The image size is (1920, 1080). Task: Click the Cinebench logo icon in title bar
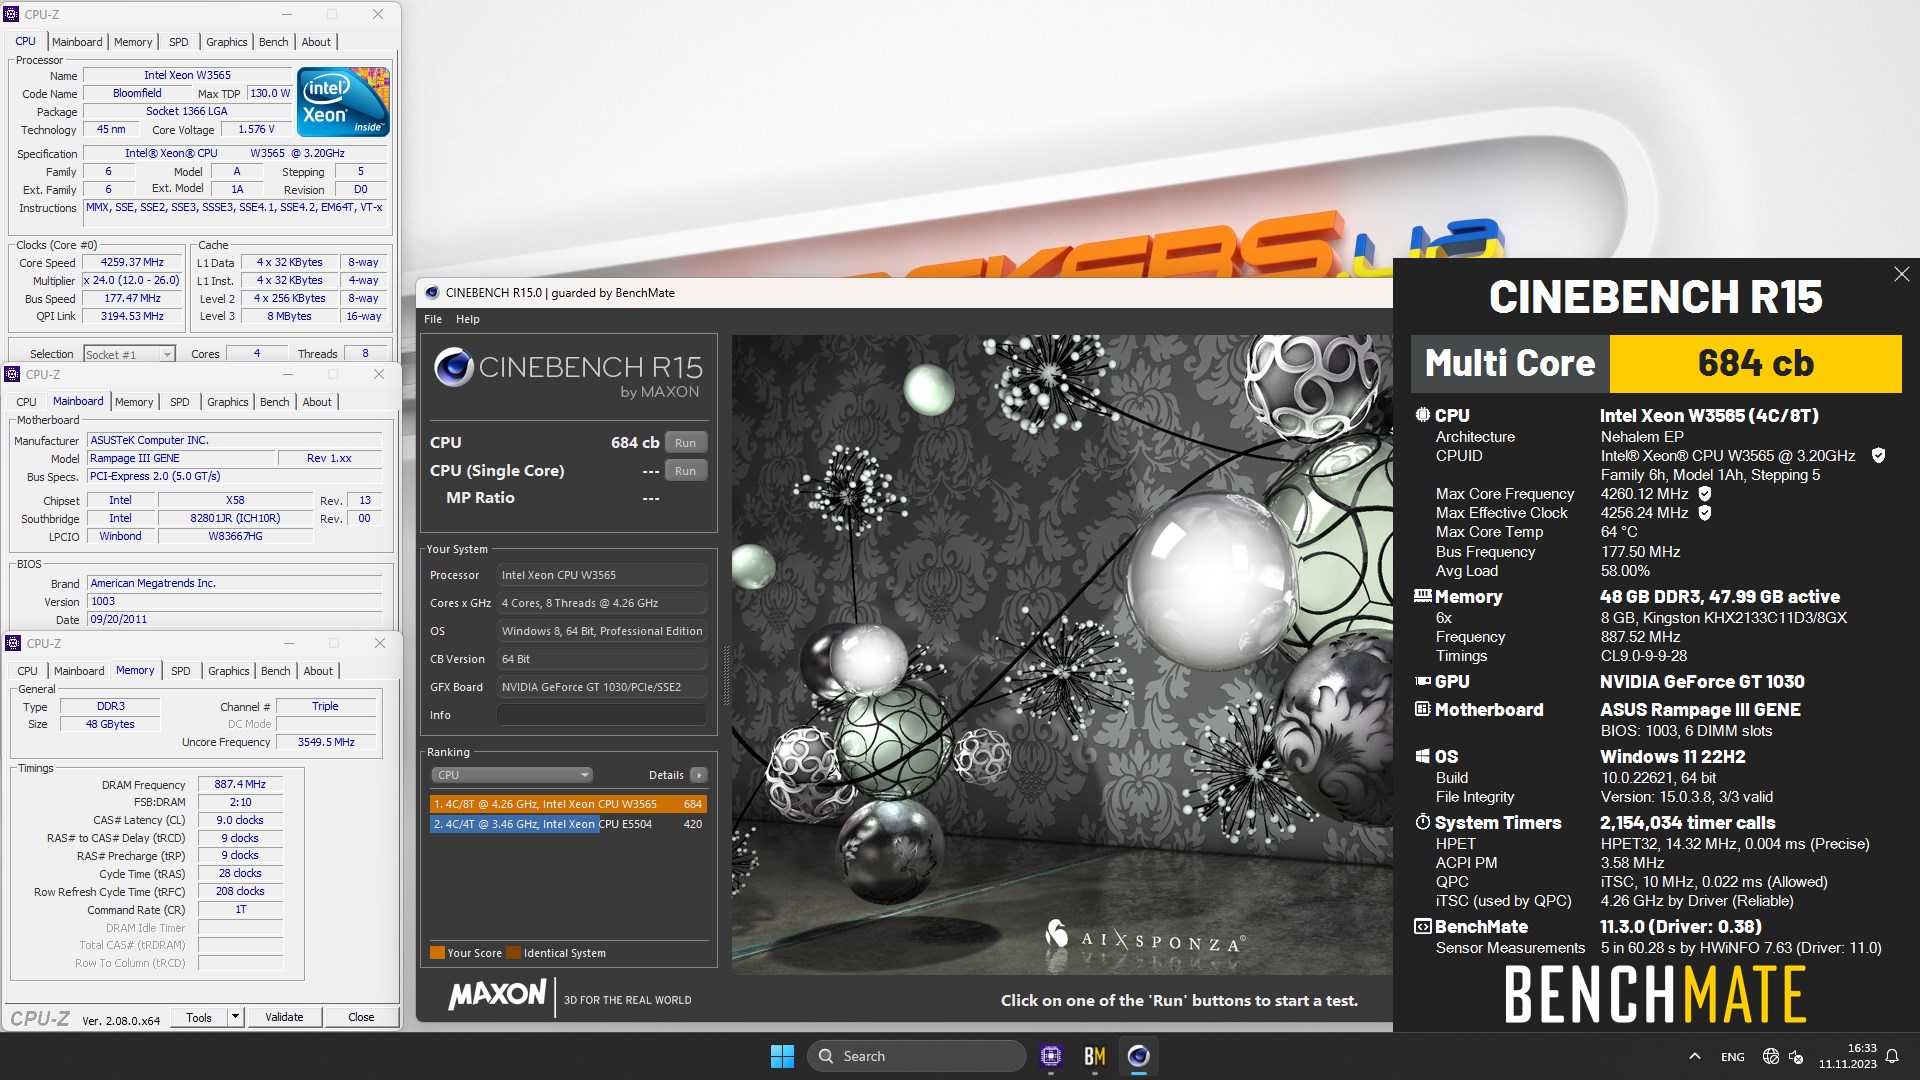pyautogui.click(x=432, y=293)
